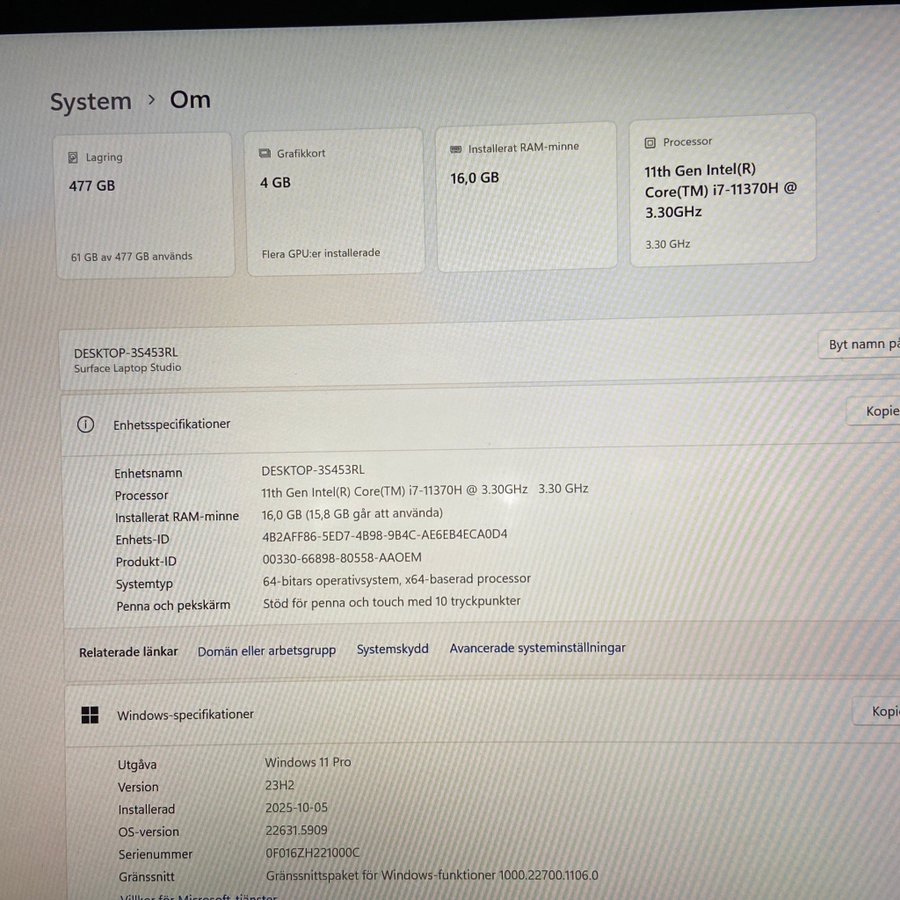Open Avancerade systeminställningar link
This screenshot has height=900, width=900.
[537, 648]
